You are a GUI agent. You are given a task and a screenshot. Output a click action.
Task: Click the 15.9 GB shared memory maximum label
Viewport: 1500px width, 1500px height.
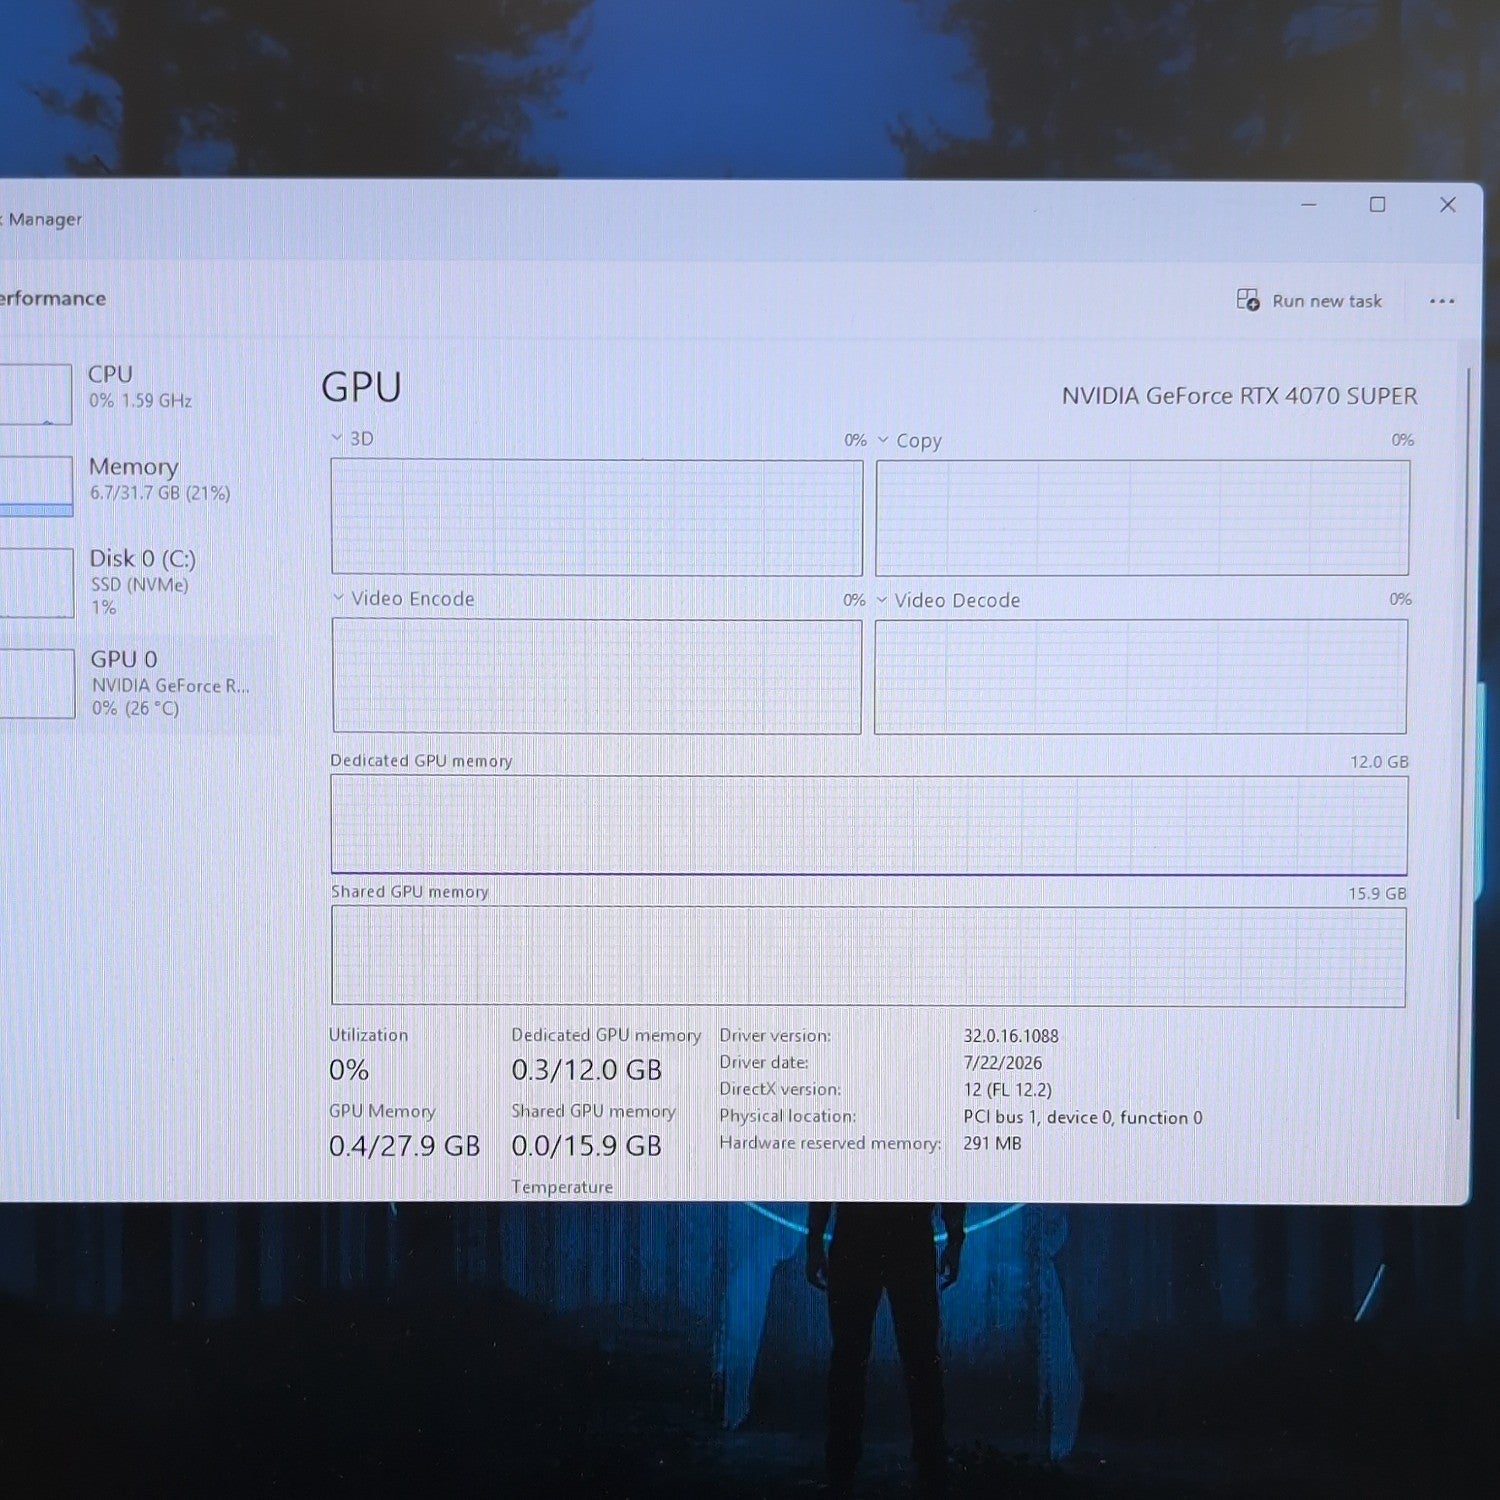(1377, 894)
